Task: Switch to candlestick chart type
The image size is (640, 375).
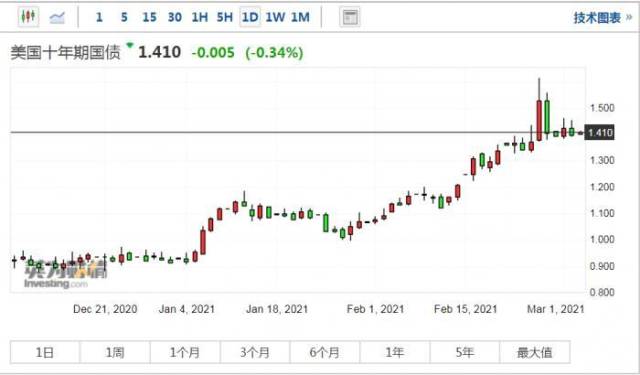Action: point(28,17)
